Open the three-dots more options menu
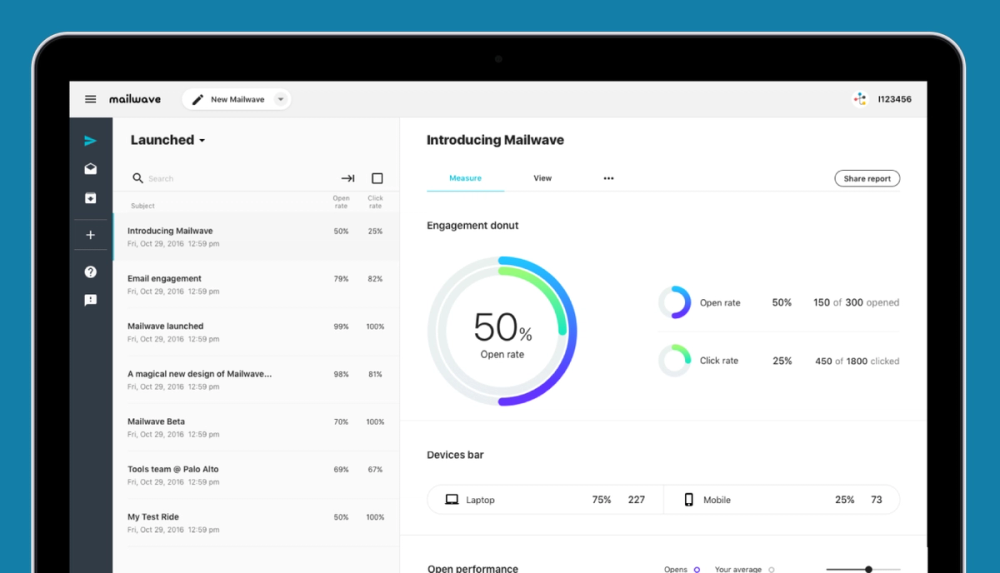This screenshot has height=573, width=1000. pos(608,179)
